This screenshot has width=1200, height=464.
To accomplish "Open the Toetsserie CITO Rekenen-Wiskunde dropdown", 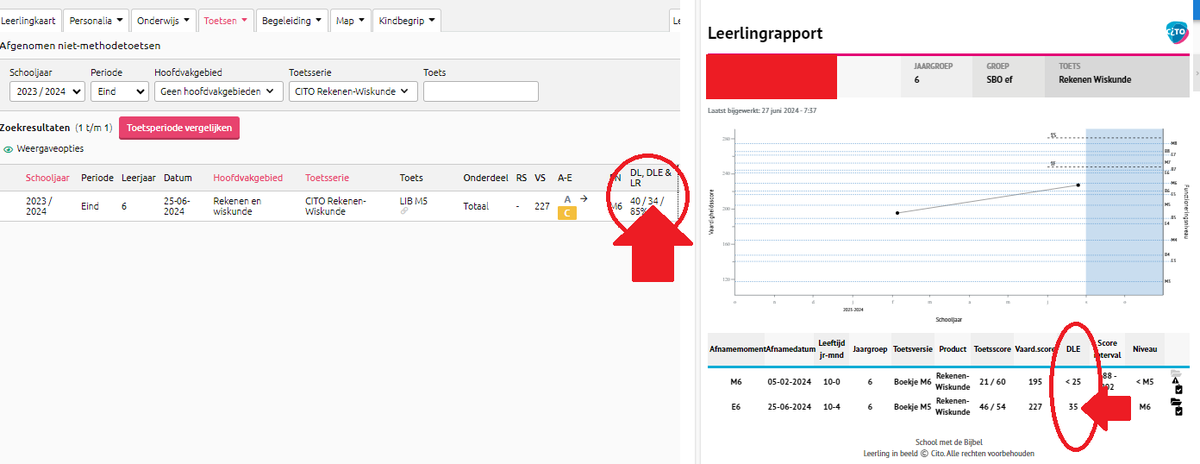I will (352, 91).
